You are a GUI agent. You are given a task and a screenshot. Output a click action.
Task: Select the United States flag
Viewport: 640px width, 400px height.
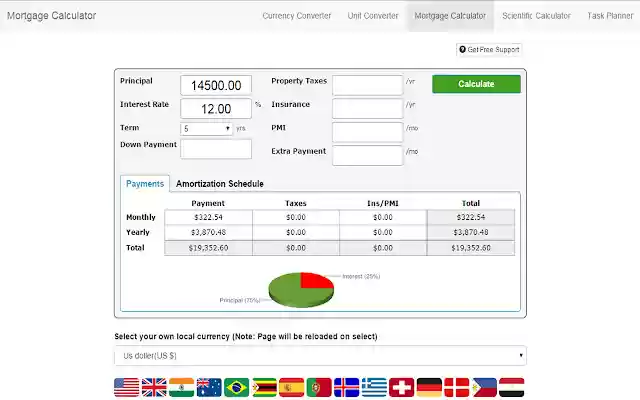(x=127, y=387)
